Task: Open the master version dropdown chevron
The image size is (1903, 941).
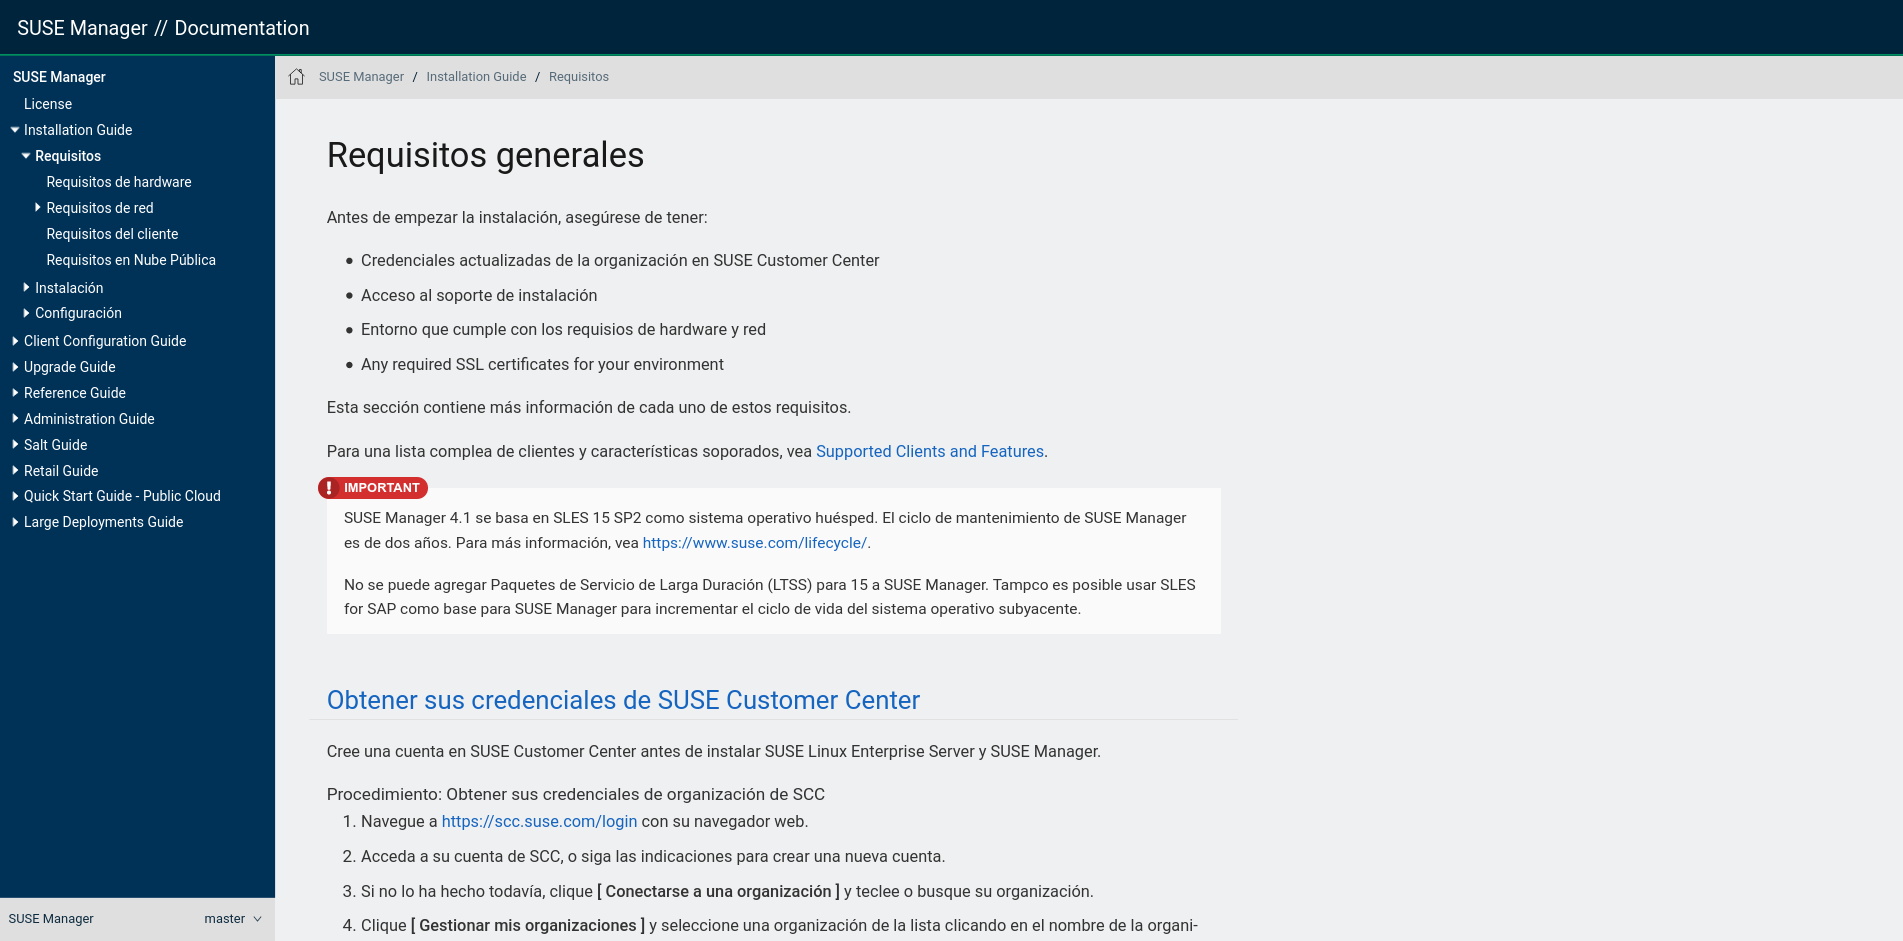Action: [x=257, y=919]
